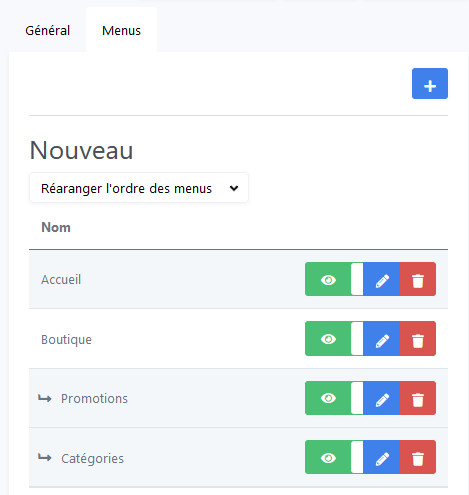Select the Promotions submenu name
The height and width of the screenshot is (495, 469).
tap(94, 398)
